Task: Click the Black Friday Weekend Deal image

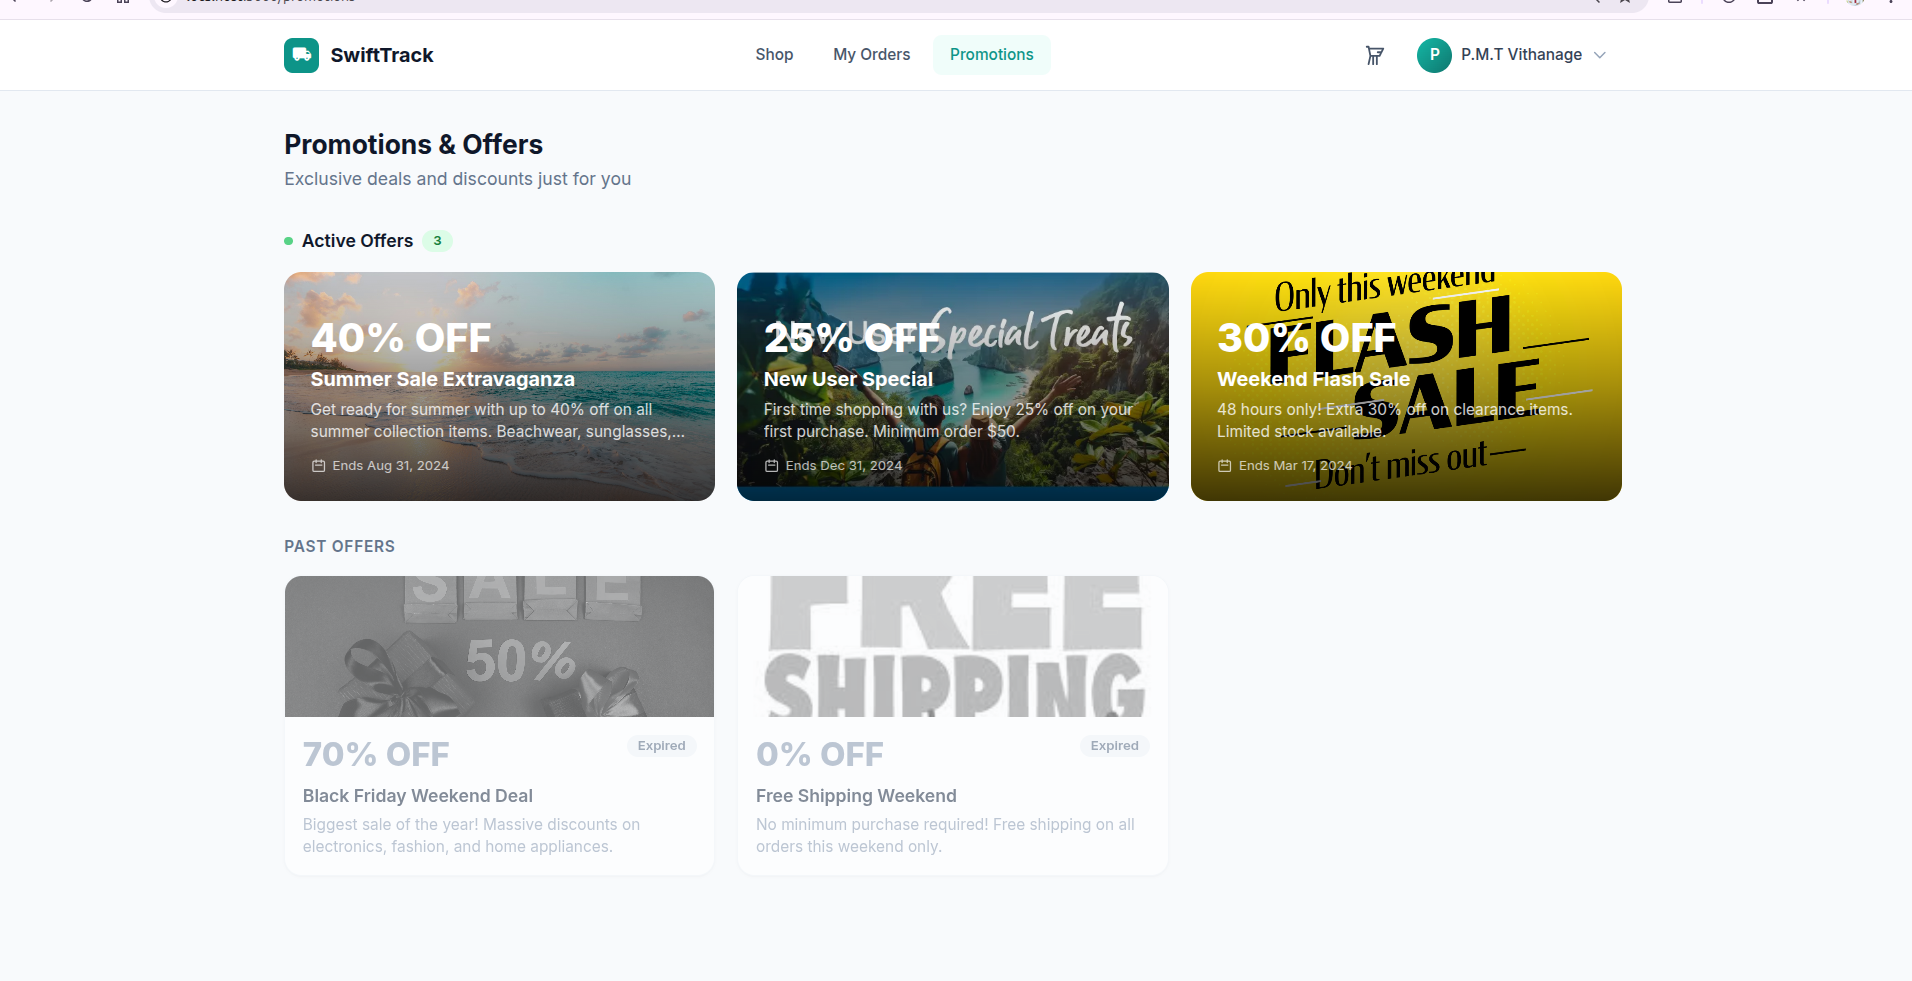Action: 499,646
